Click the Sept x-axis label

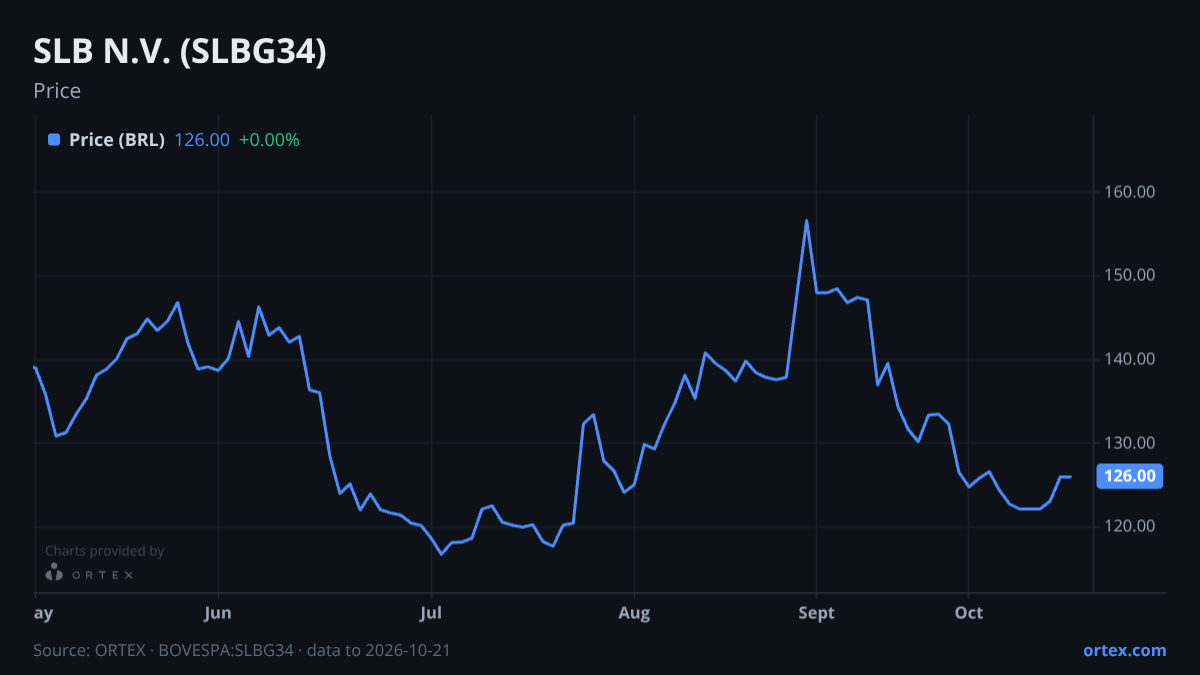817,612
